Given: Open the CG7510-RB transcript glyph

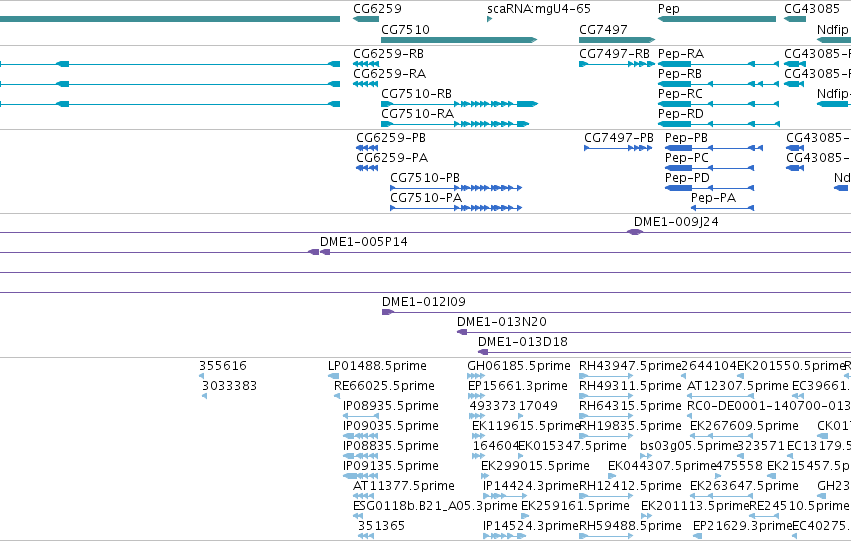Looking at the screenshot, I should [459, 104].
